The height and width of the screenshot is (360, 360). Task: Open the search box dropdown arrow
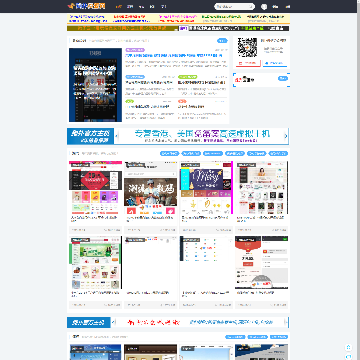point(251,6)
